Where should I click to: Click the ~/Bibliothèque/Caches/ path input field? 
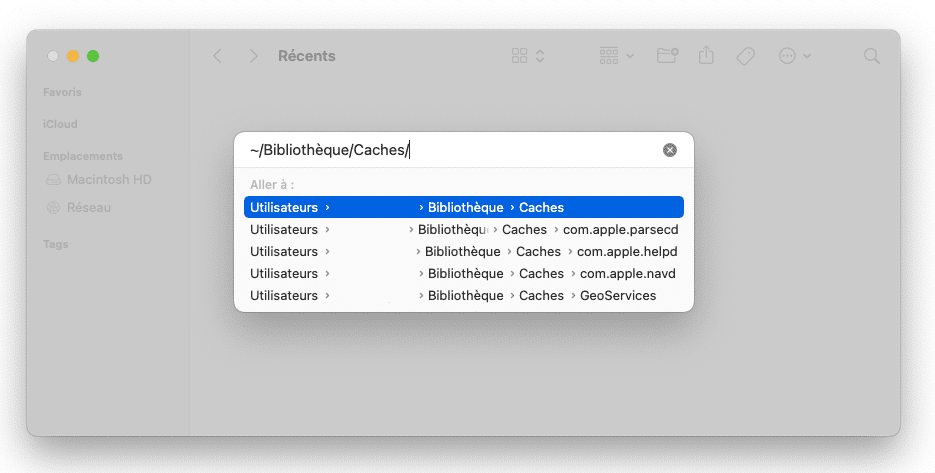coord(450,150)
